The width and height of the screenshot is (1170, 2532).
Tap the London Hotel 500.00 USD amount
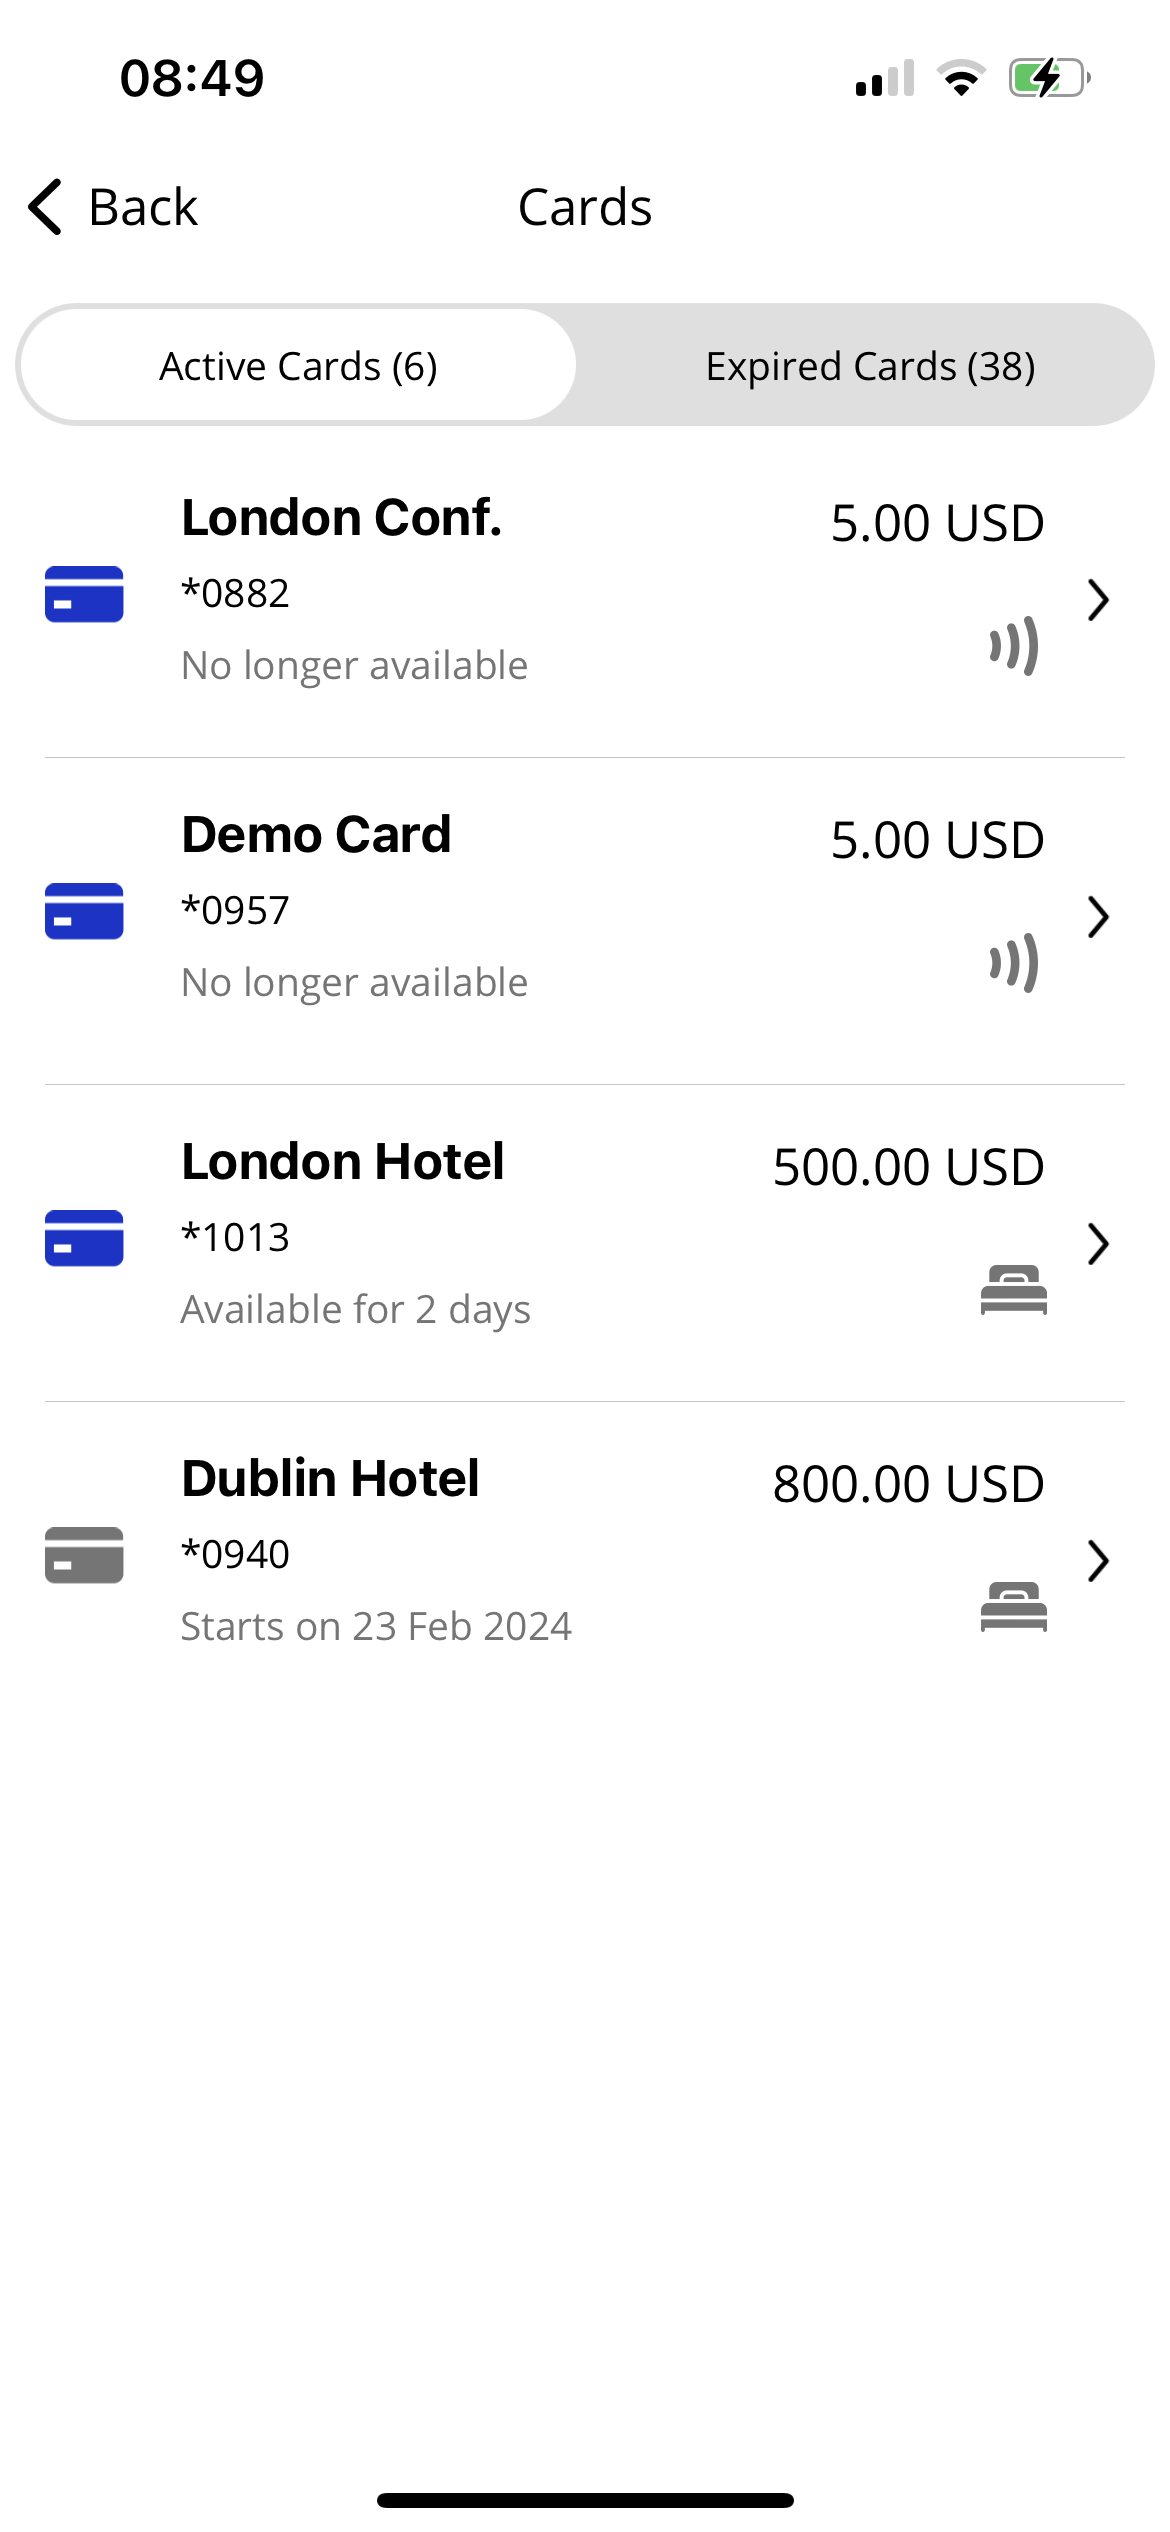tap(908, 1167)
